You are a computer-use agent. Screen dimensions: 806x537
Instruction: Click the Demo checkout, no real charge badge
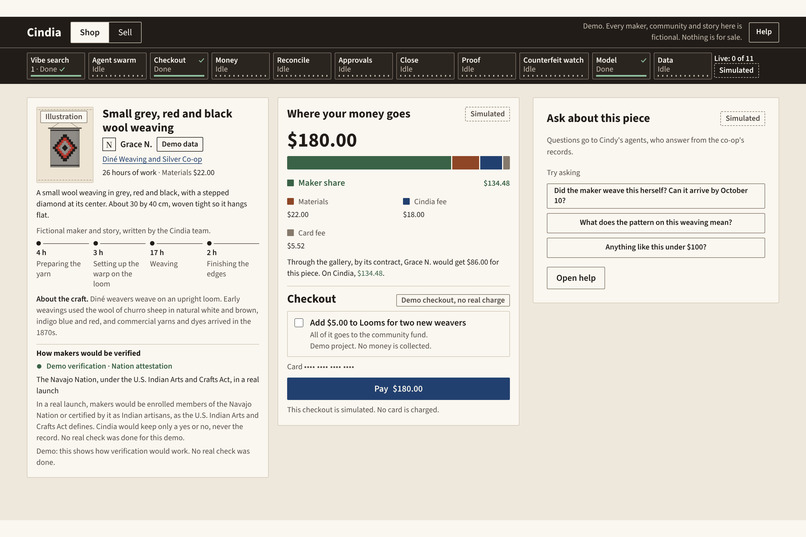(x=453, y=300)
